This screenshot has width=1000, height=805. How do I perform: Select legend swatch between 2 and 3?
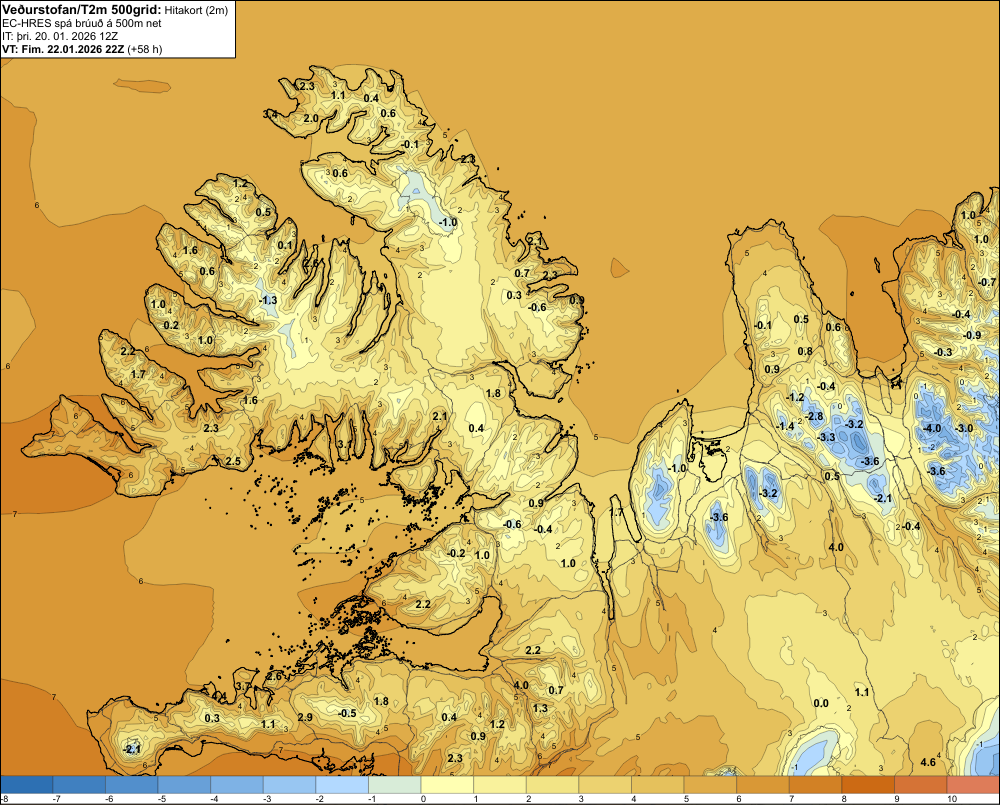tap(552, 784)
